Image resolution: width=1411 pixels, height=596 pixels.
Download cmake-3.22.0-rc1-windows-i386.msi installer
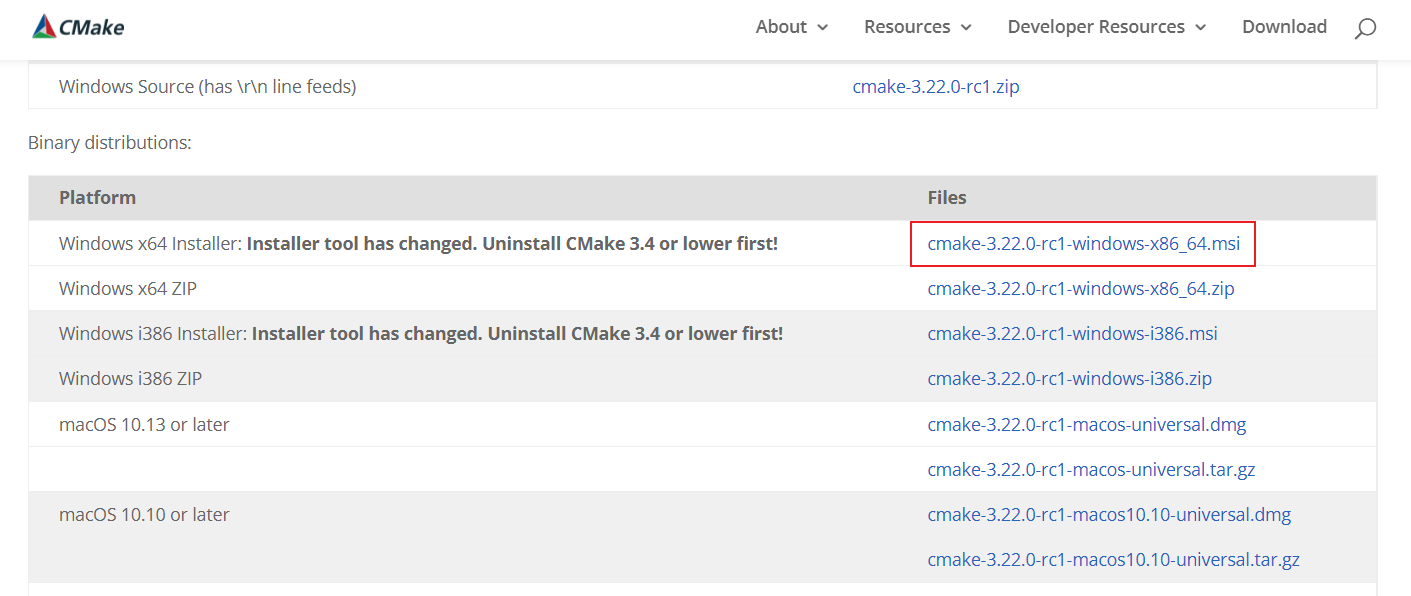click(1072, 334)
